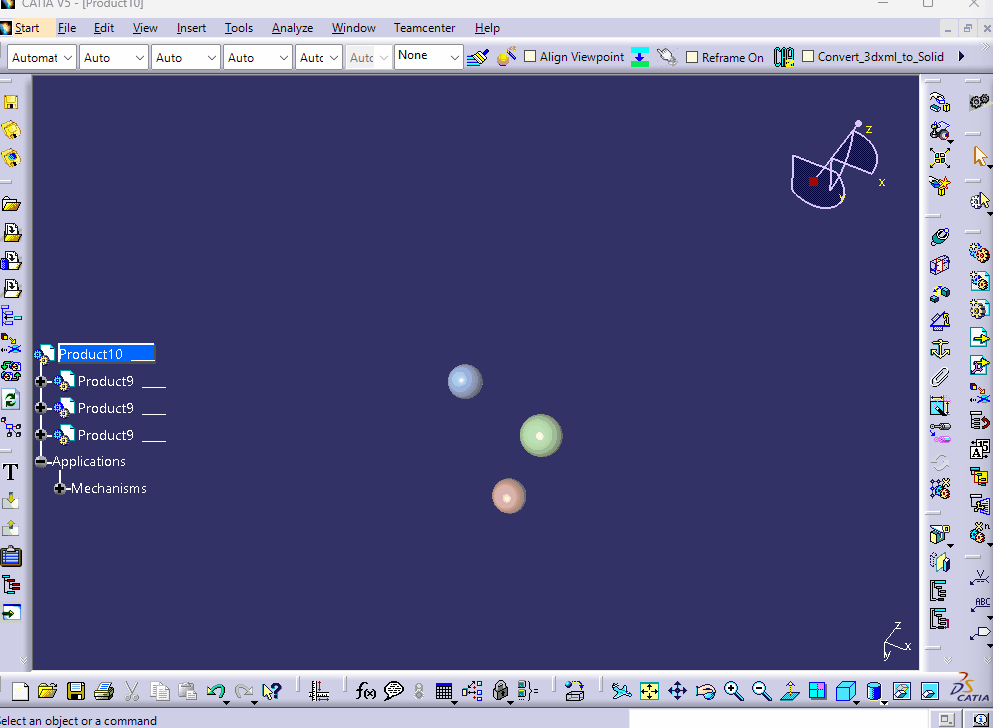Click the Shading cylinder view mode icon

(x=873, y=691)
